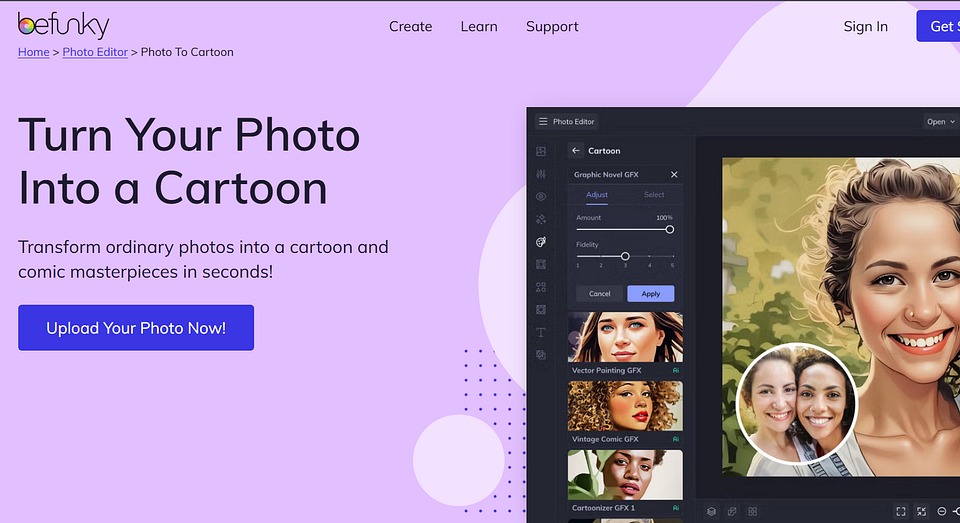Image resolution: width=960 pixels, height=523 pixels.
Task: Open the Textures sidebar icon
Action: [541, 355]
